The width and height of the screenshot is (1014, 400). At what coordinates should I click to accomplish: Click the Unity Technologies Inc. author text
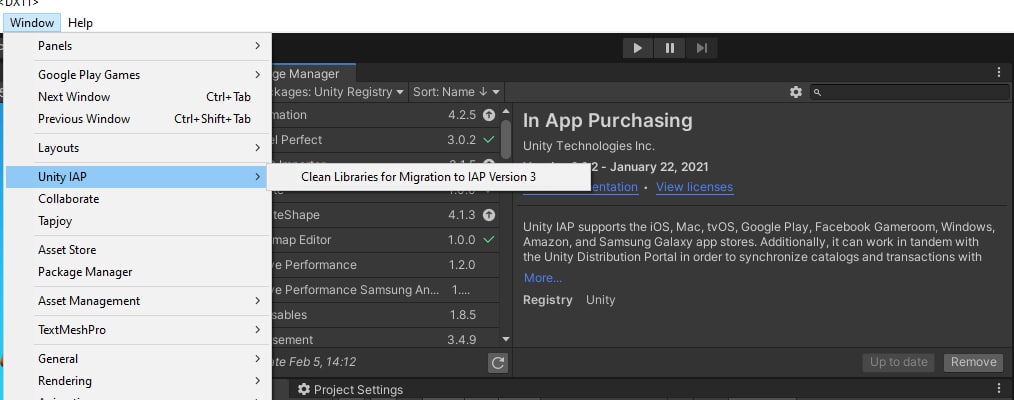(588, 146)
